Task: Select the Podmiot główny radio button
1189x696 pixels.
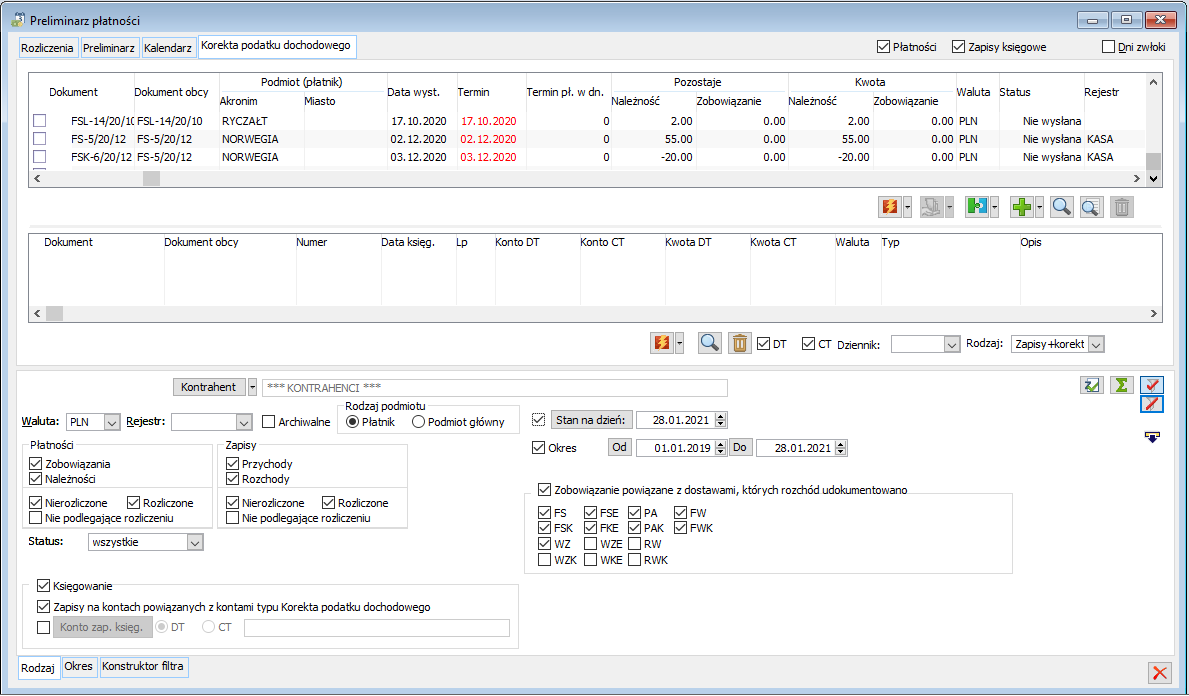Action: pyautogui.click(x=418, y=422)
